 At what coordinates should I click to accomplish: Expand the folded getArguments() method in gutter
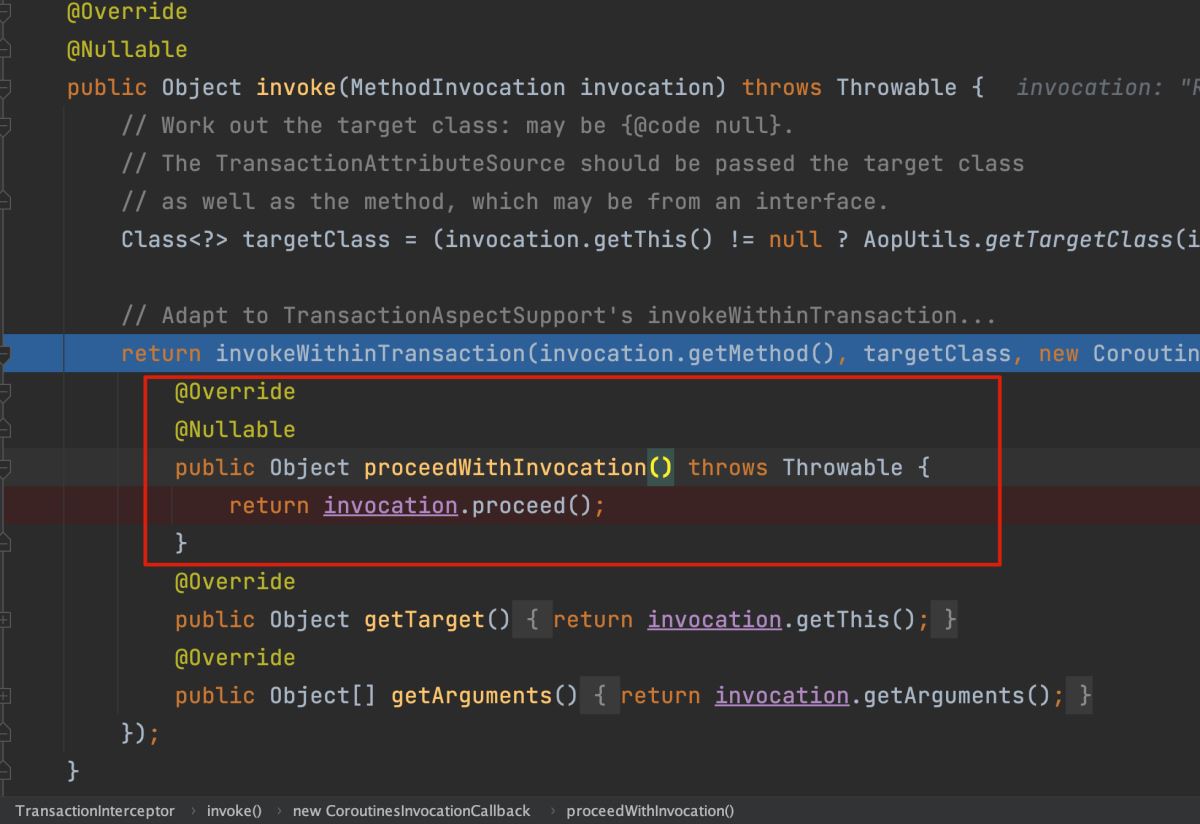[5, 696]
